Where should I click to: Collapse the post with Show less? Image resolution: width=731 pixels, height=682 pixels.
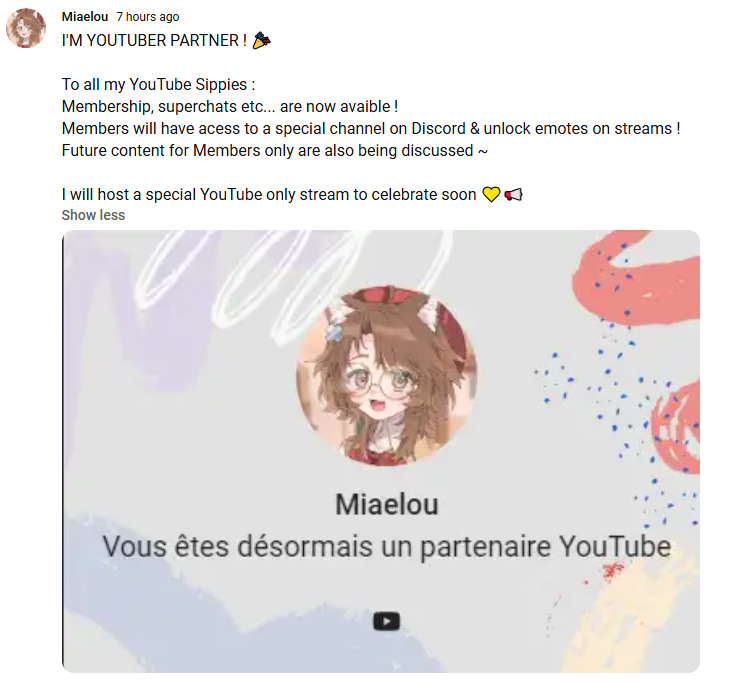[x=93, y=215]
